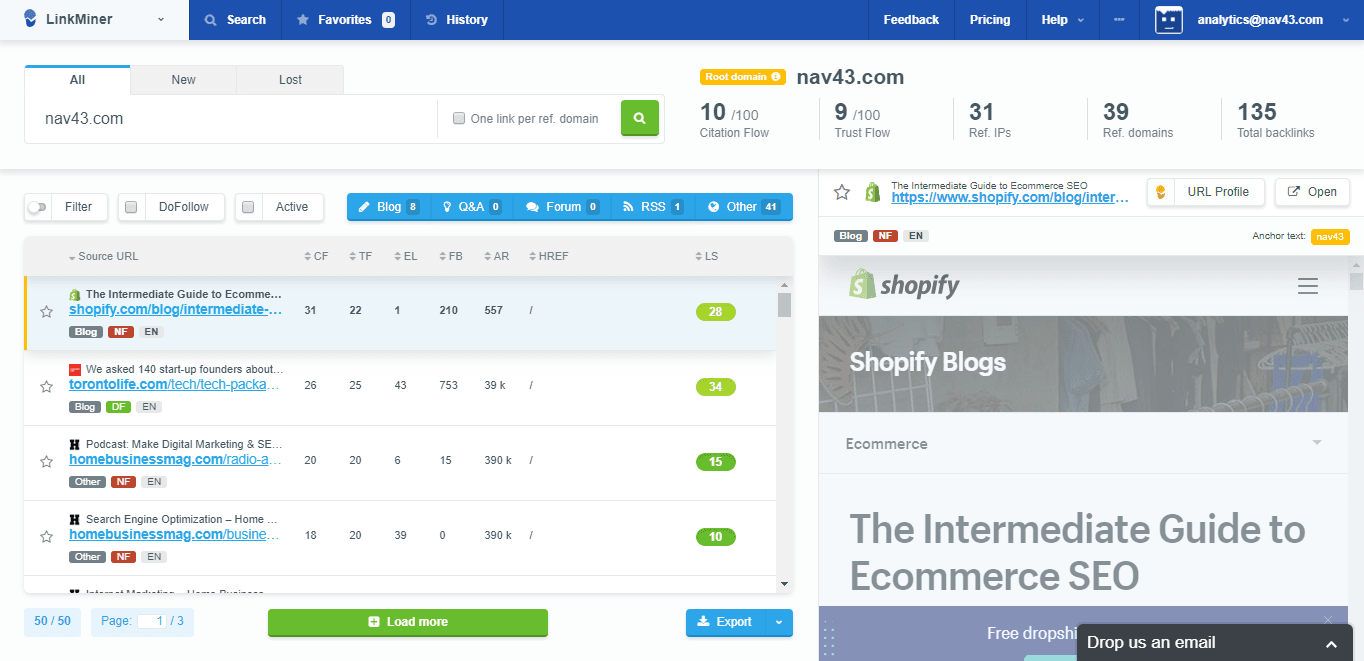Expand the Drop us an email chat
Viewport: 1364px width, 661px height.
click(1331, 645)
